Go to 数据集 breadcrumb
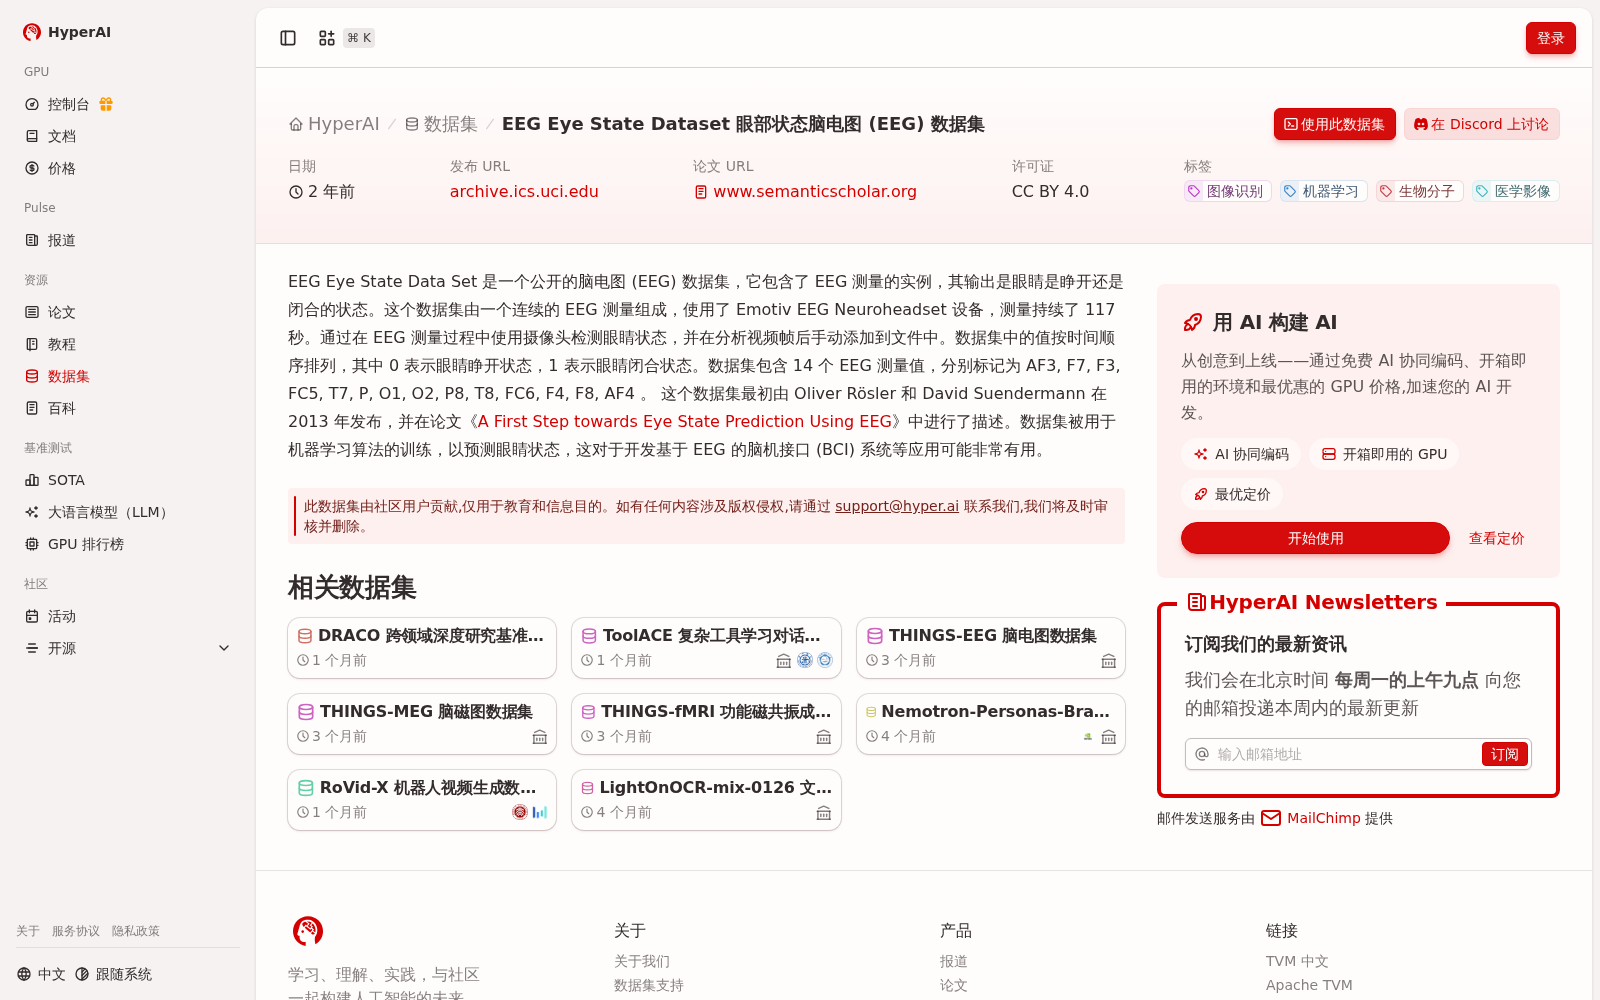The height and width of the screenshot is (1000, 1600). (x=441, y=124)
